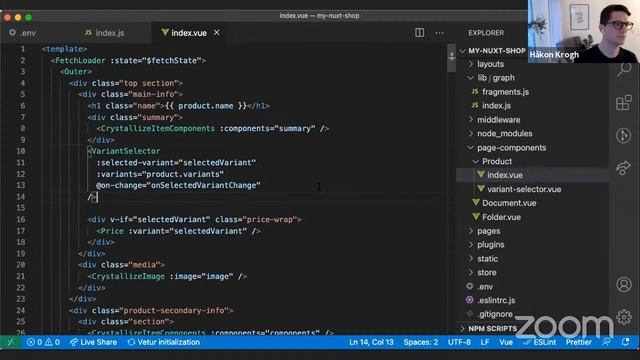This screenshot has height=360, width=640.
Task: Open the Manage gear icon
Action: 624,317
